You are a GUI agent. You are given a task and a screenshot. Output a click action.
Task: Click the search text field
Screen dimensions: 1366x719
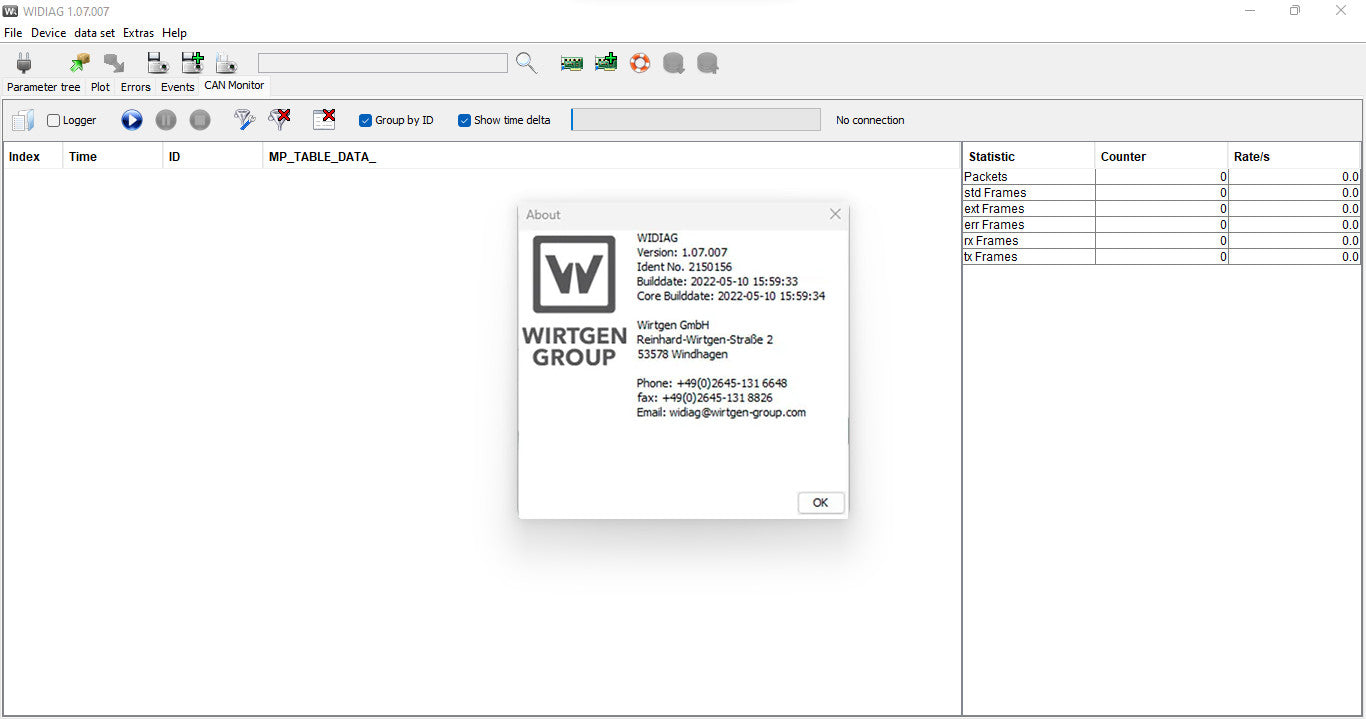tap(382, 62)
